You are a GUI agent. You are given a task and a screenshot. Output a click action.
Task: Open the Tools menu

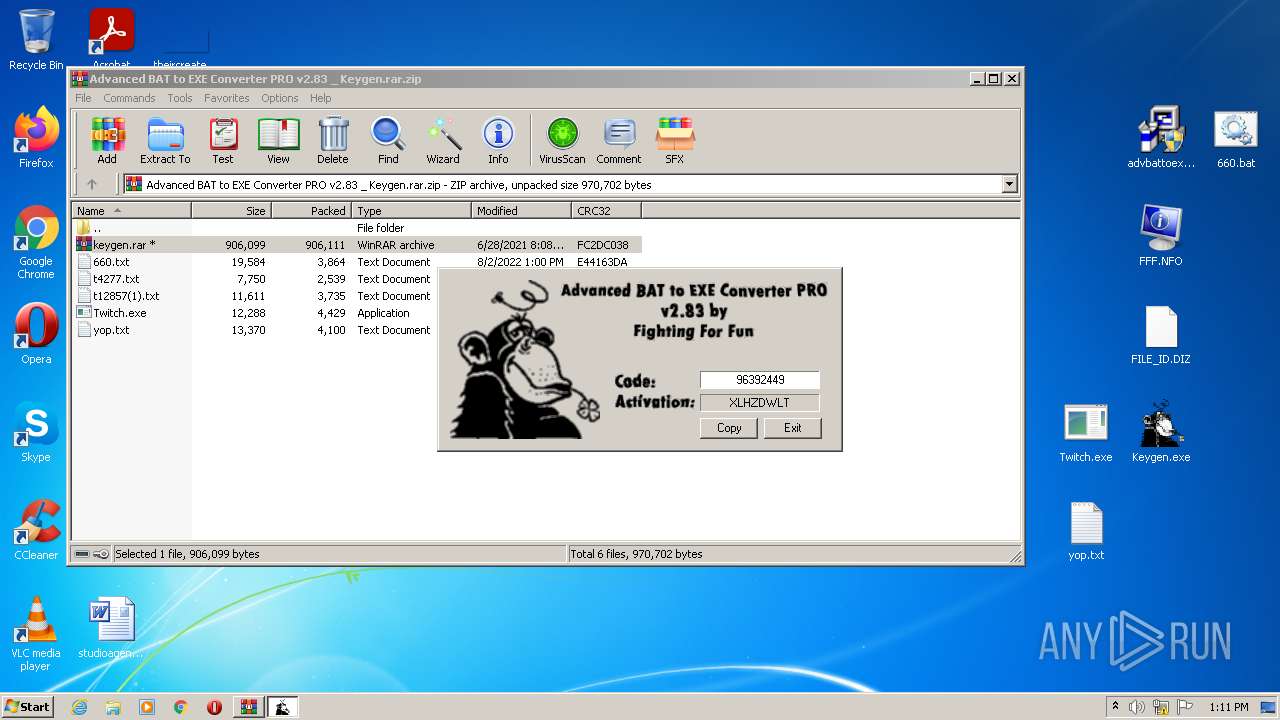pos(180,98)
